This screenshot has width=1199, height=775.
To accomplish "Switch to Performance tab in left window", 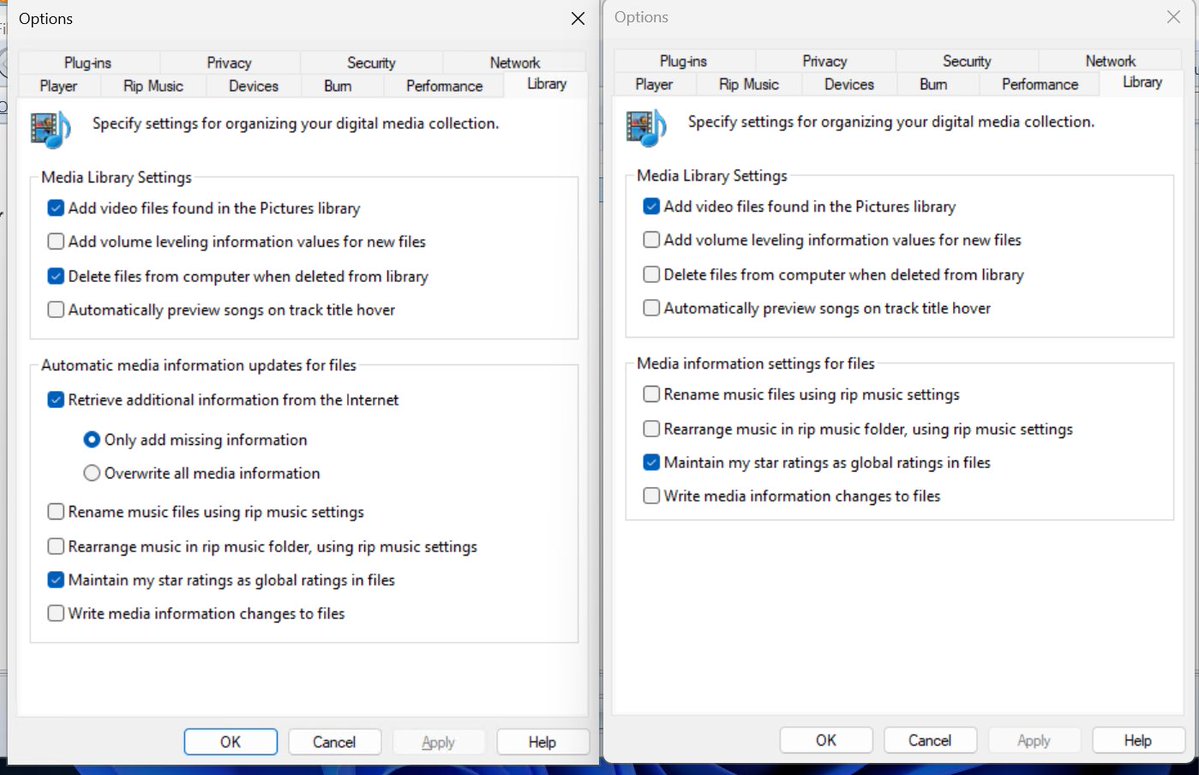I will (444, 86).
